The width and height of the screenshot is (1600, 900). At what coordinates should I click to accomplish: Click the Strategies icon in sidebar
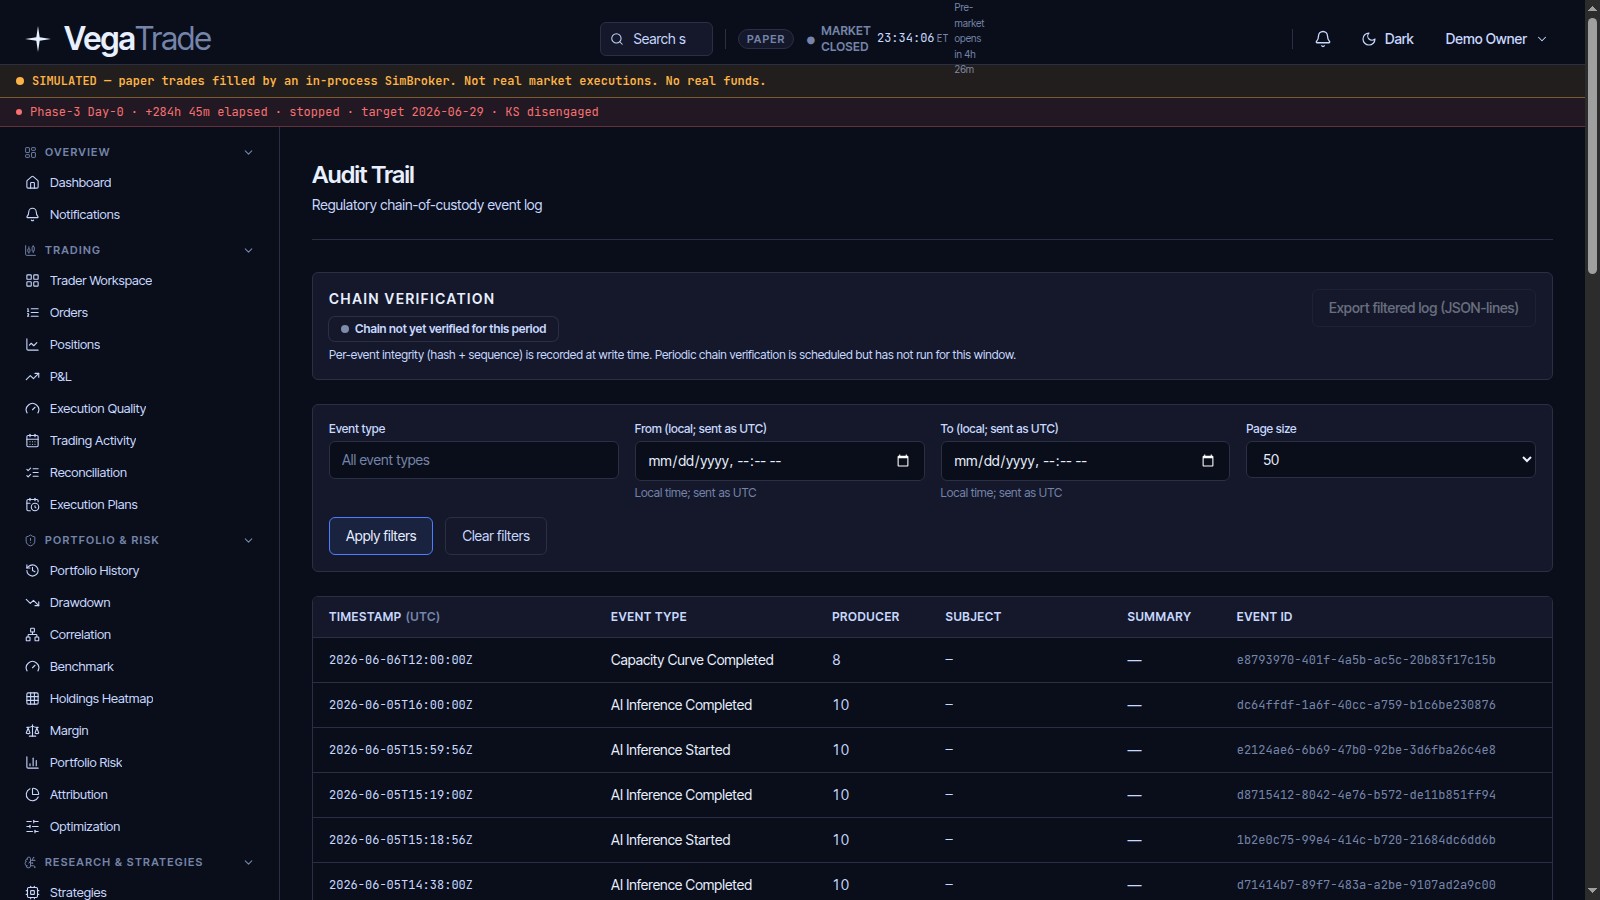tap(32, 893)
